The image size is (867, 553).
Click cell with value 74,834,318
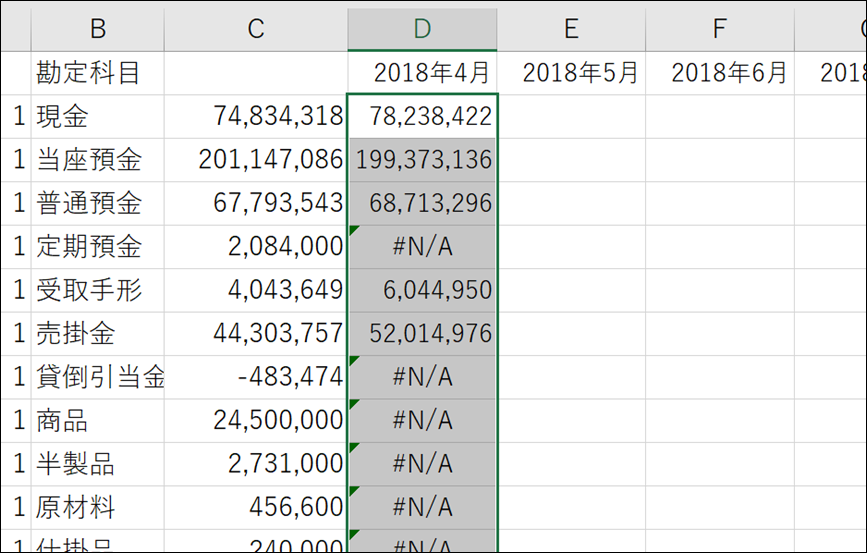click(256, 116)
